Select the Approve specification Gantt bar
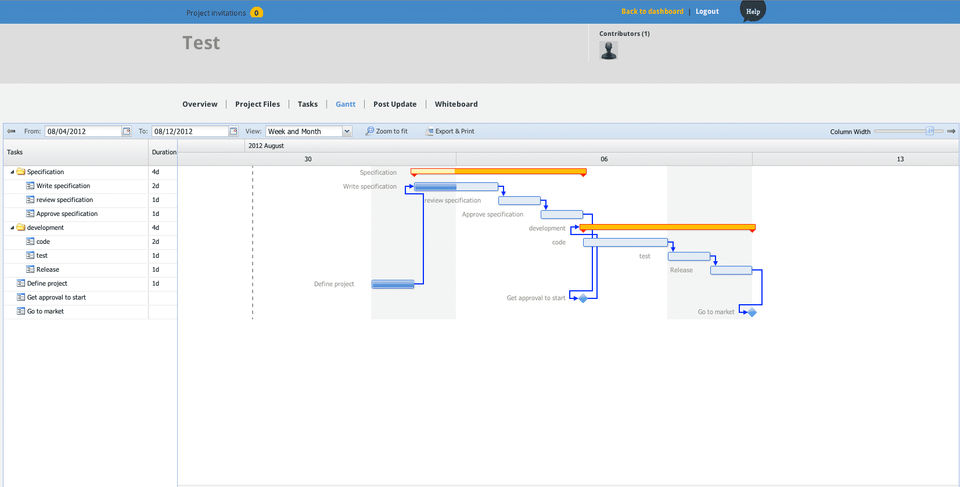960x487 pixels. 561,214
